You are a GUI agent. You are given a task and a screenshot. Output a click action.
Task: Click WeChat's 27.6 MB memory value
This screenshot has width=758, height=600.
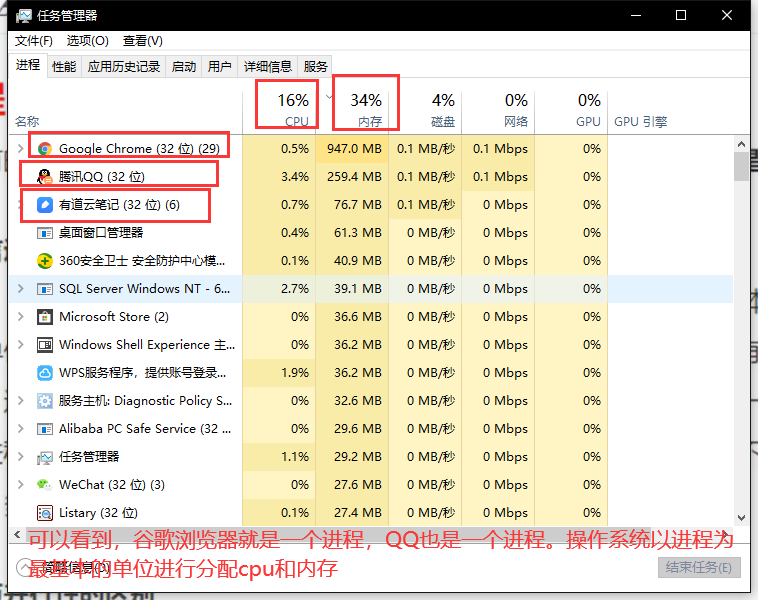[357, 484]
